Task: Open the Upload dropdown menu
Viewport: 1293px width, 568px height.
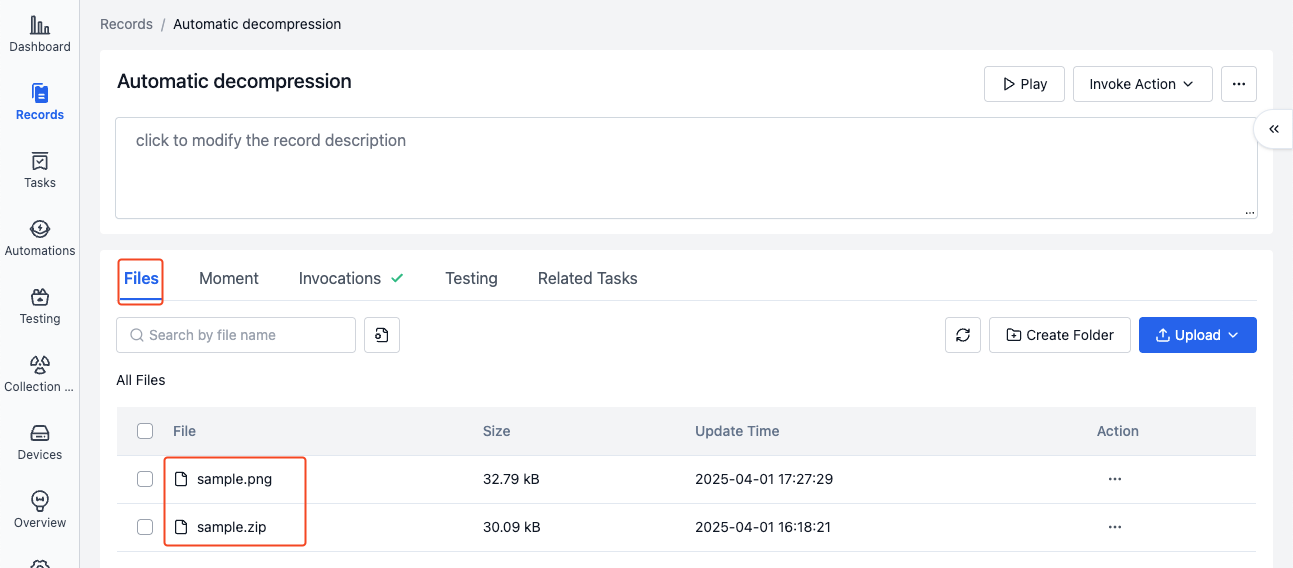Action: [x=1197, y=335]
